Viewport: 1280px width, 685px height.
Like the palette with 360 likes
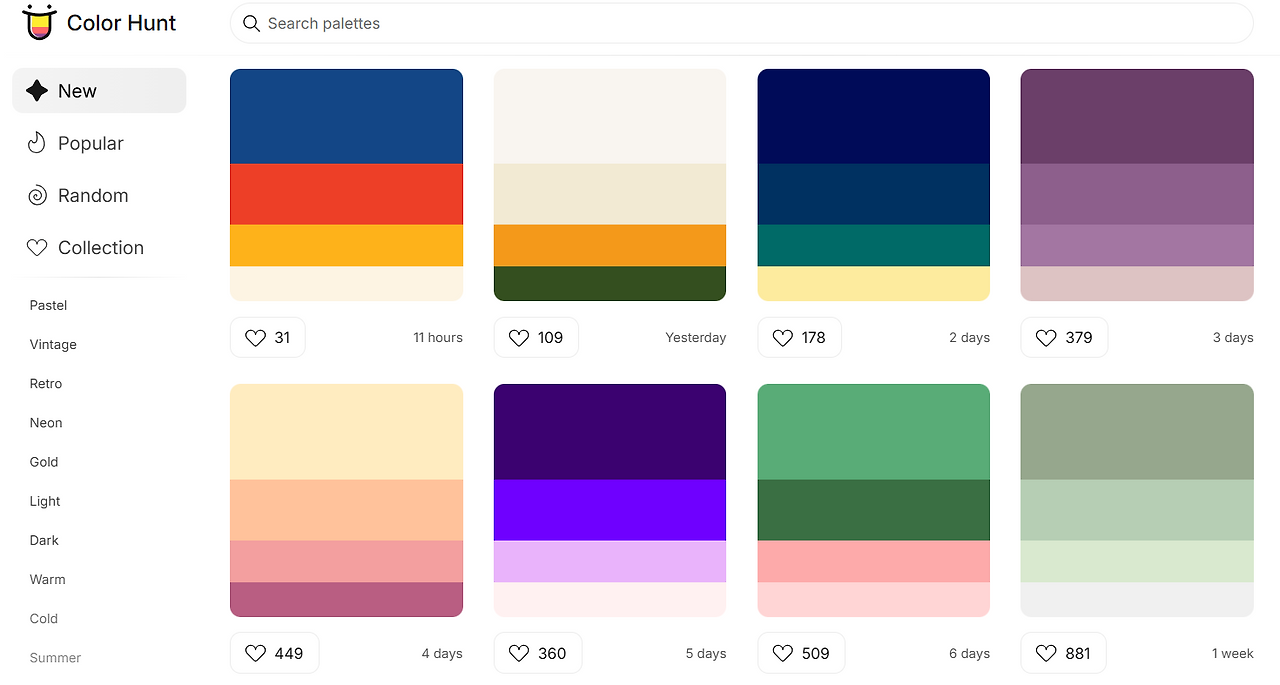(518, 652)
